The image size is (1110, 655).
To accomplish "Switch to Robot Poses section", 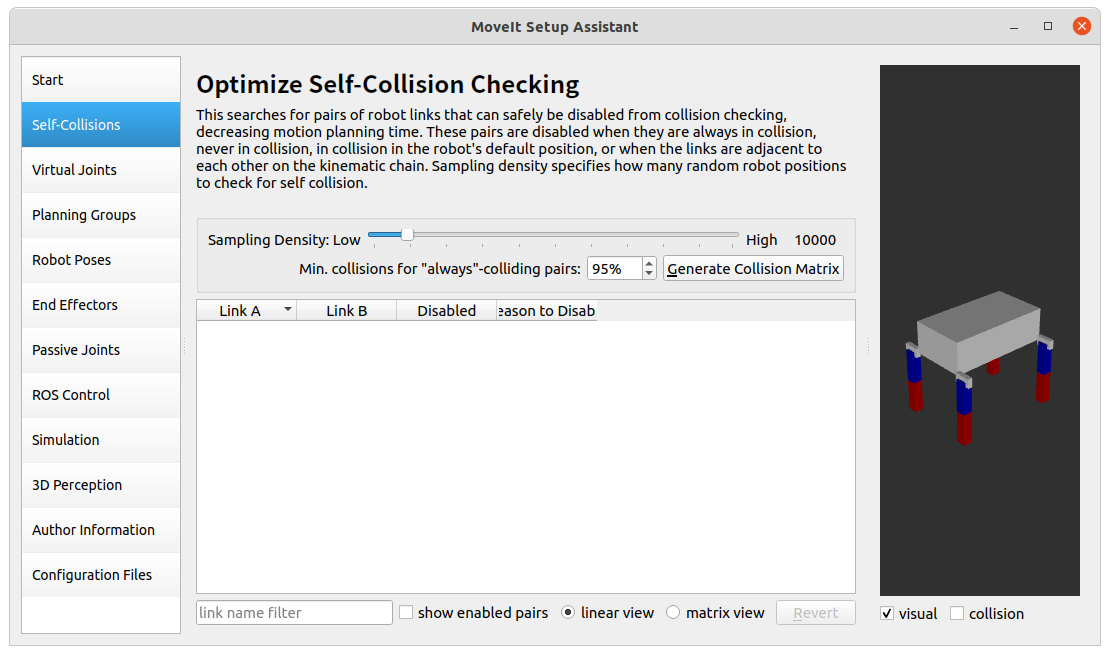I will (x=101, y=260).
